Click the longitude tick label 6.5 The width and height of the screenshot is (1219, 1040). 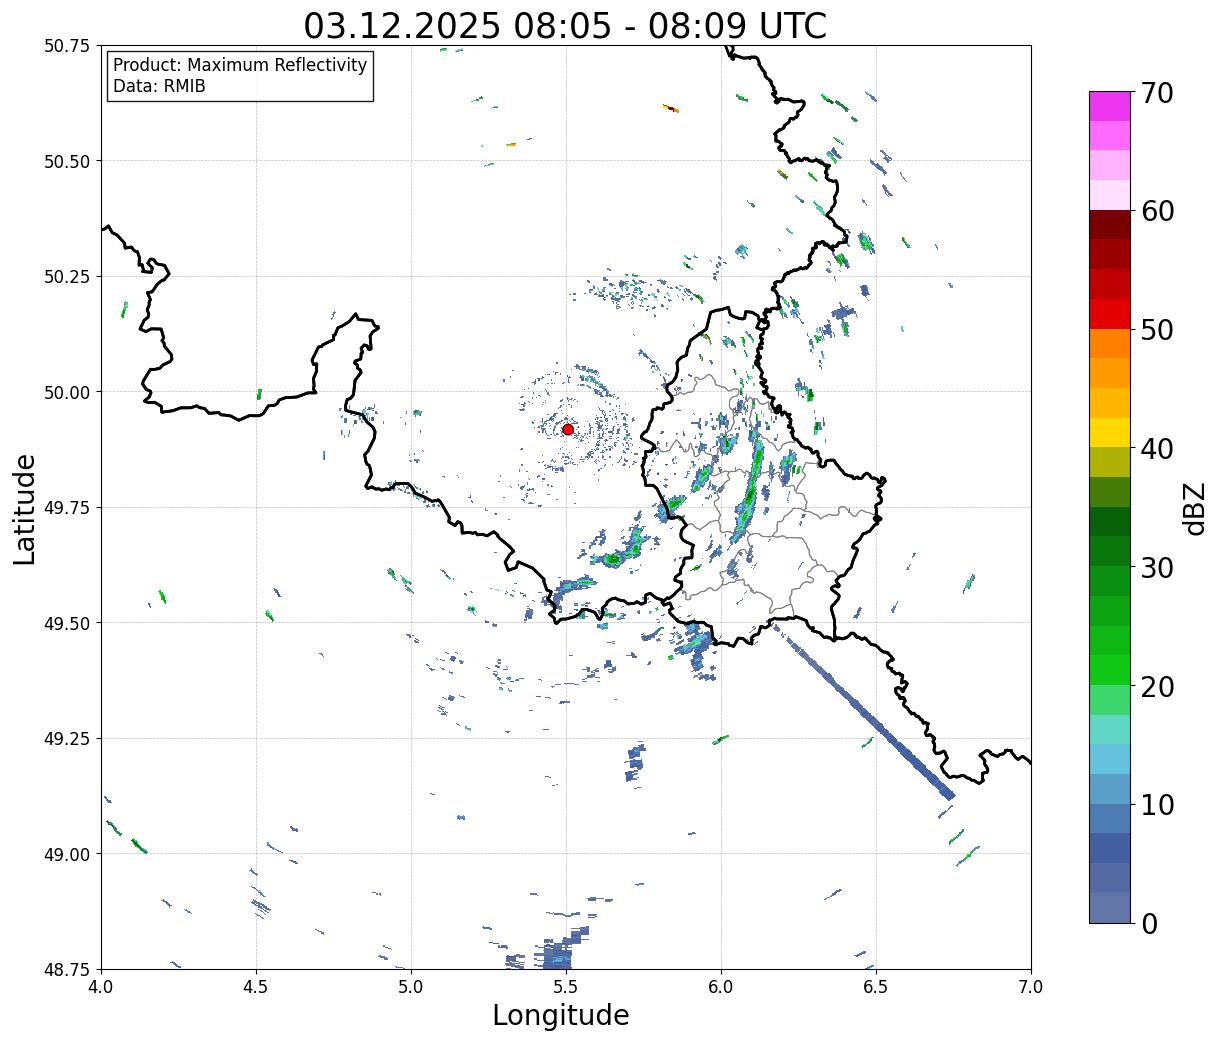[x=876, y=987]
